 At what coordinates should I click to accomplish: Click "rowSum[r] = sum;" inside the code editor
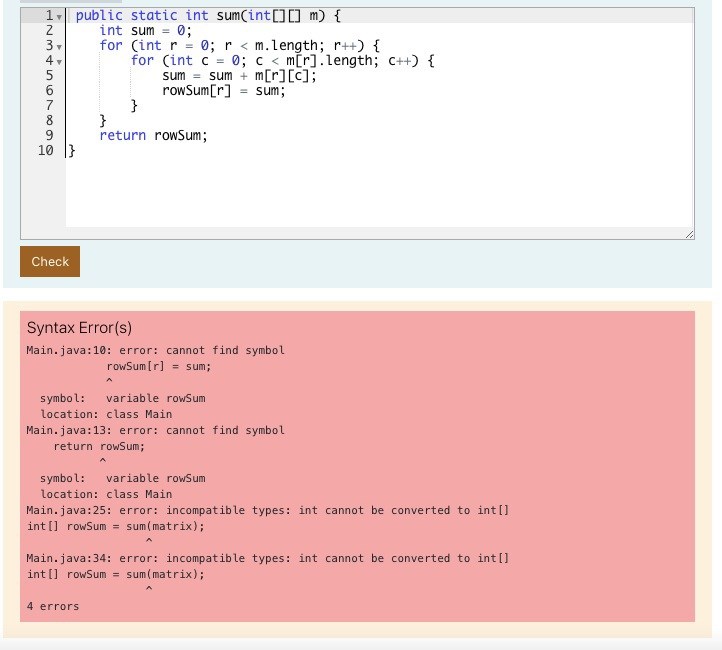coord(223,91)
